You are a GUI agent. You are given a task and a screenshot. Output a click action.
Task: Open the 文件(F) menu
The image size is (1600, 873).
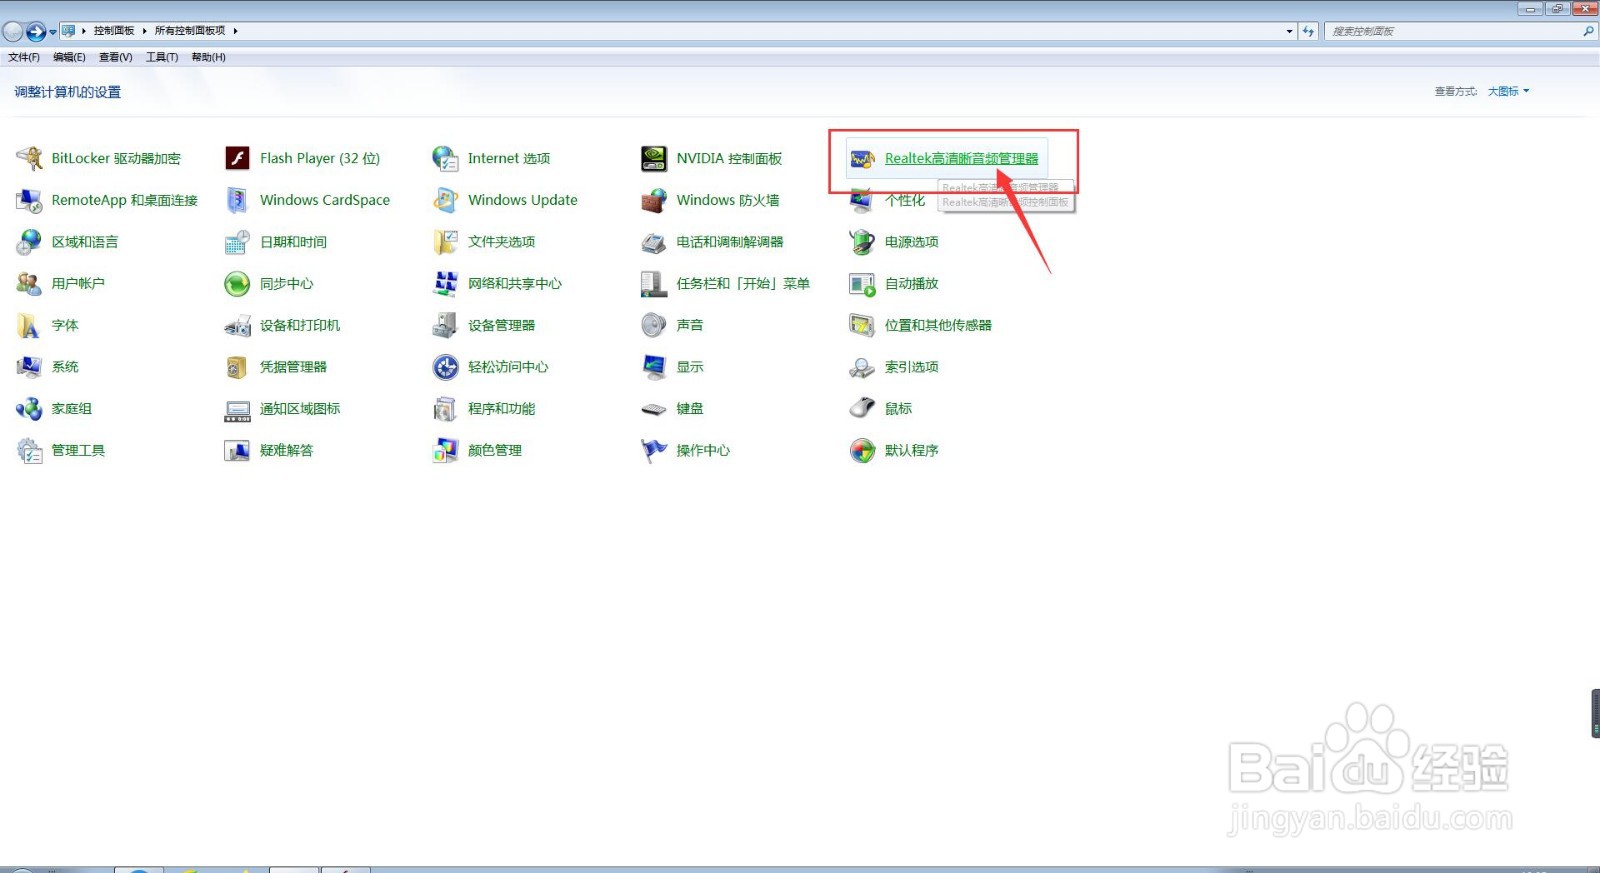pos(24,57)
